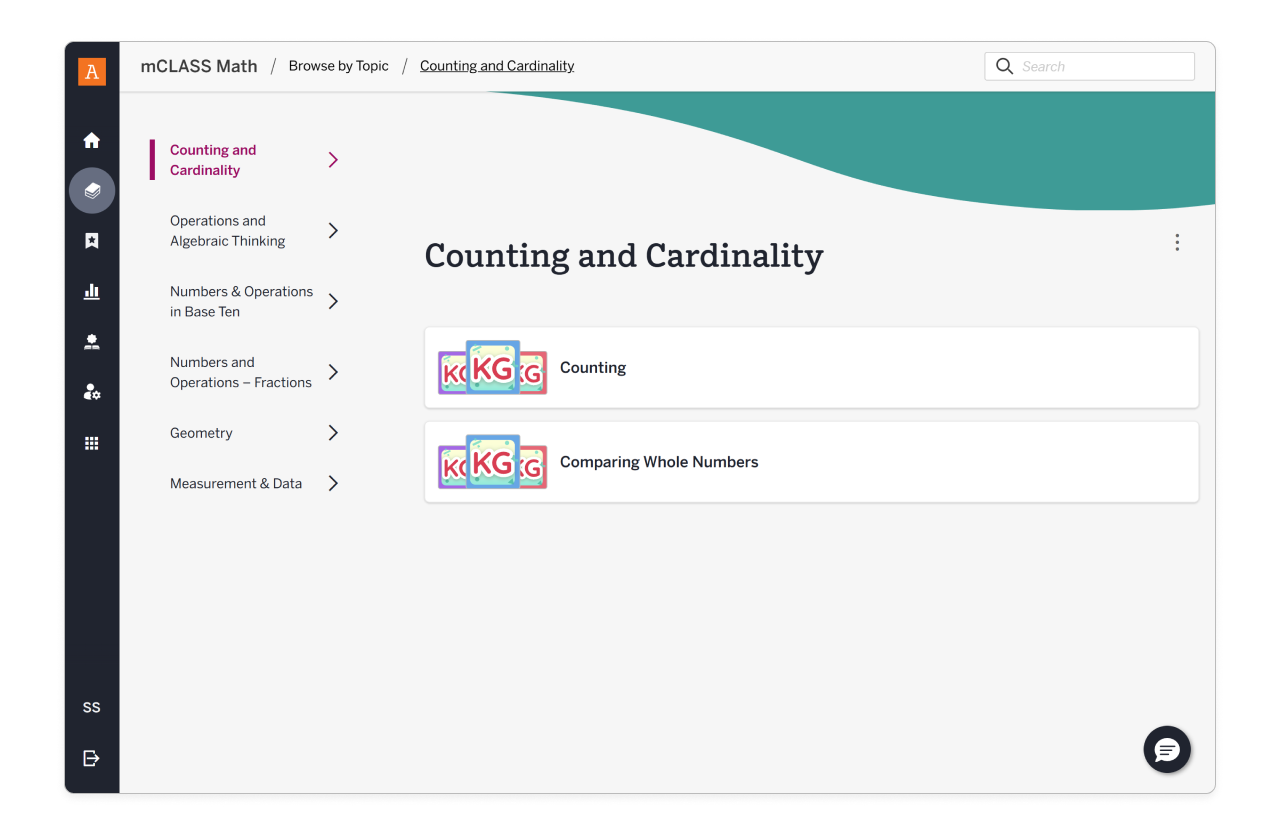The width and height of the screenshot is (1280, 836).
Task: Click the Amplify logo at the top
Action: point(91,71)
